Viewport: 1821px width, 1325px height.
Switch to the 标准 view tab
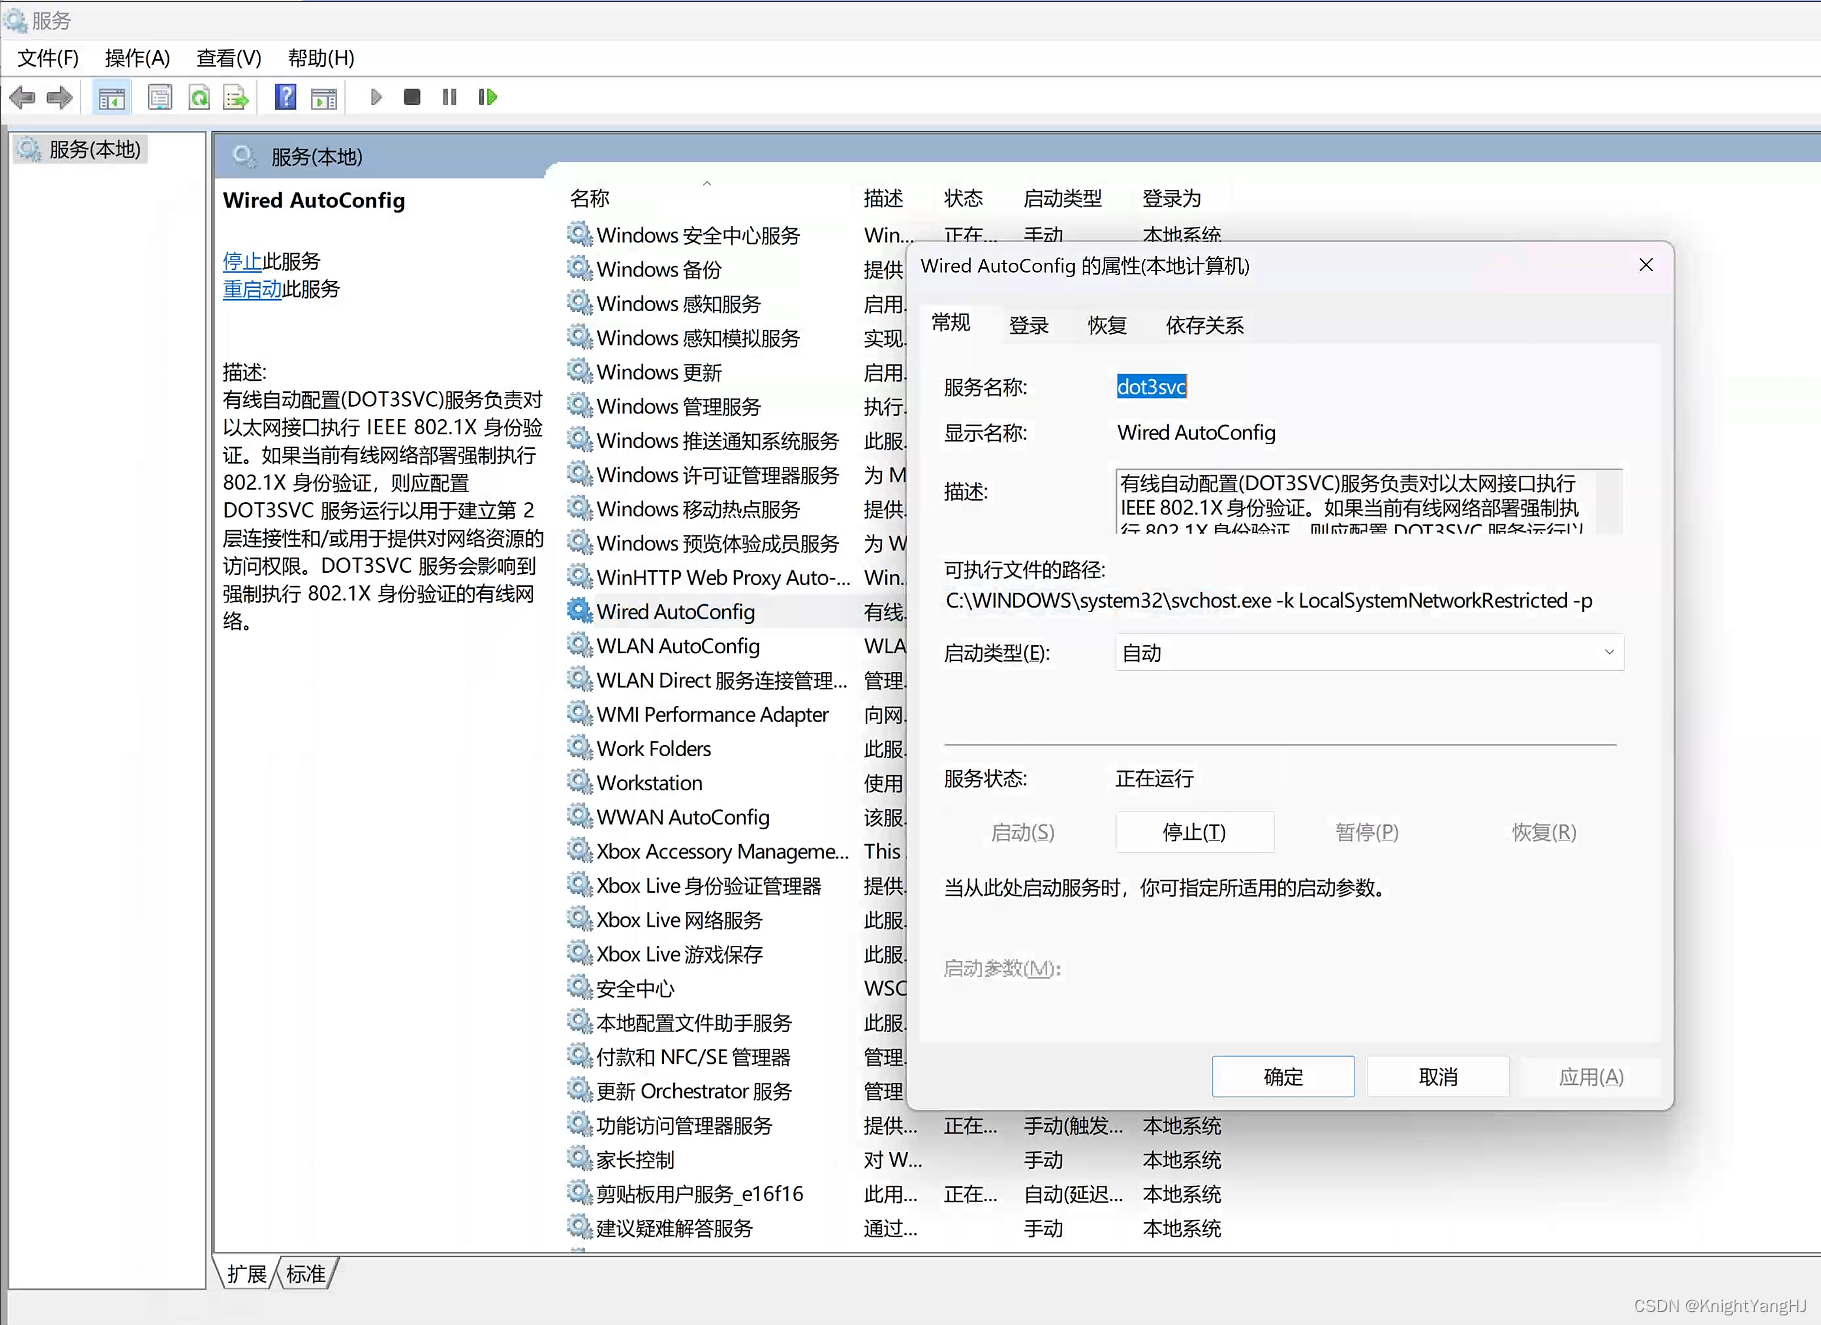pos(306,1273)
